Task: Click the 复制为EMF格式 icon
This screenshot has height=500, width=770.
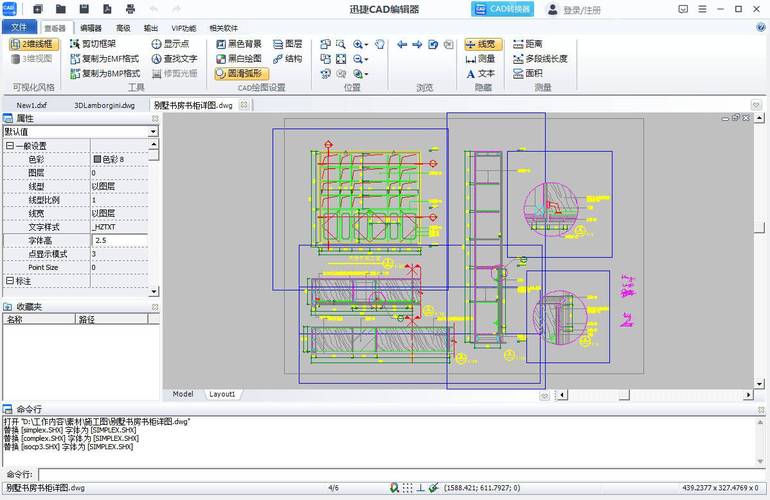Action: point(74,59)
